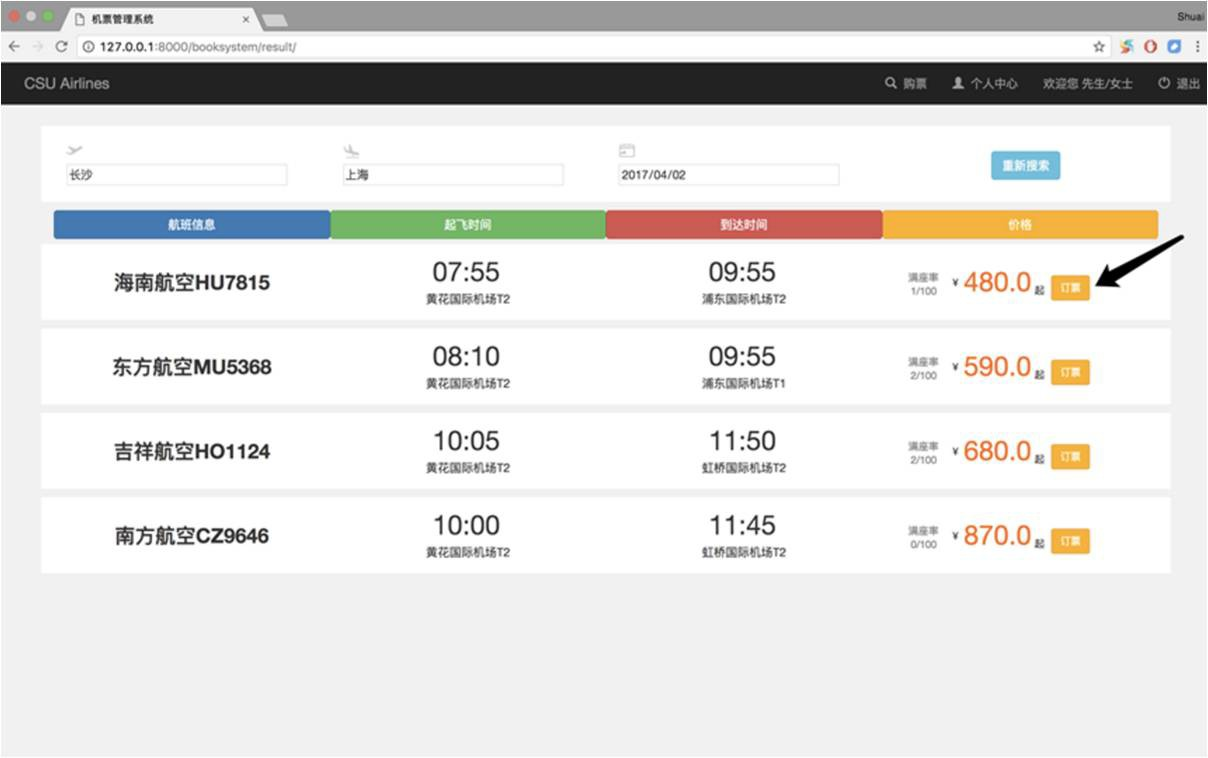Click the departure plane icon
1208x758 pixels.
tap(74, 150)
